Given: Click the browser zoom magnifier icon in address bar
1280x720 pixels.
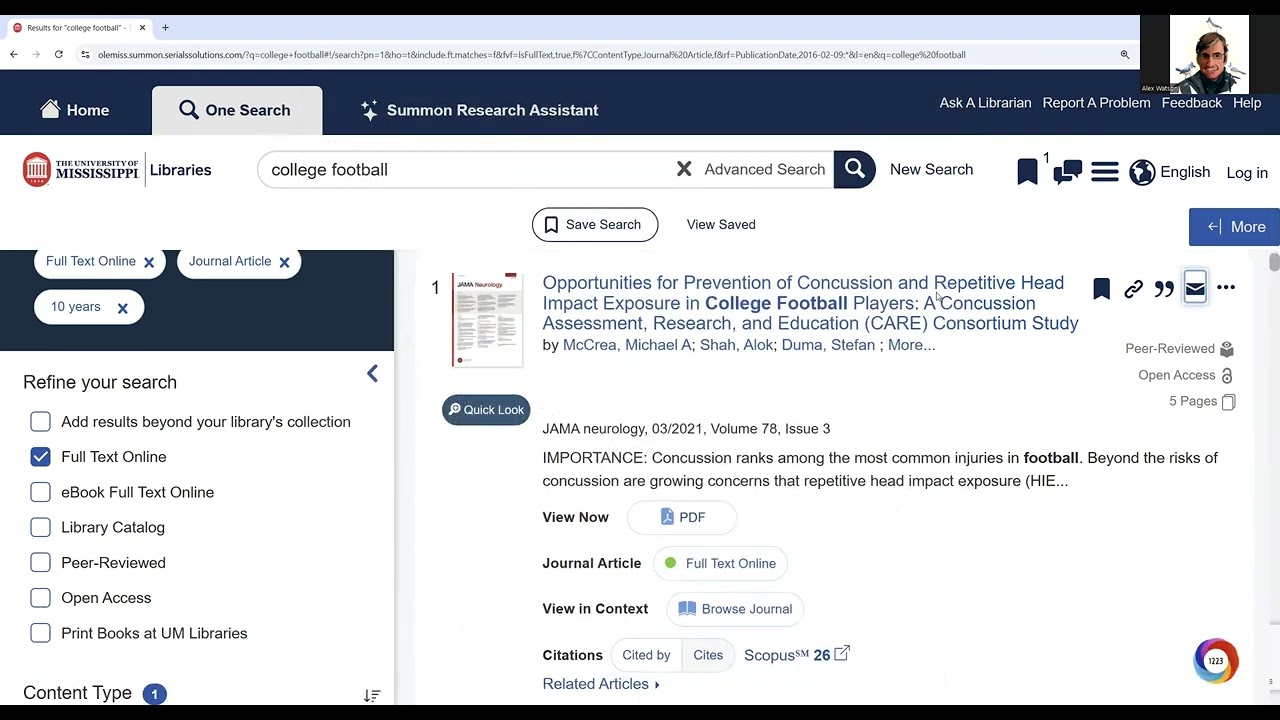Looking at the screenshot, I should 1125,54.
